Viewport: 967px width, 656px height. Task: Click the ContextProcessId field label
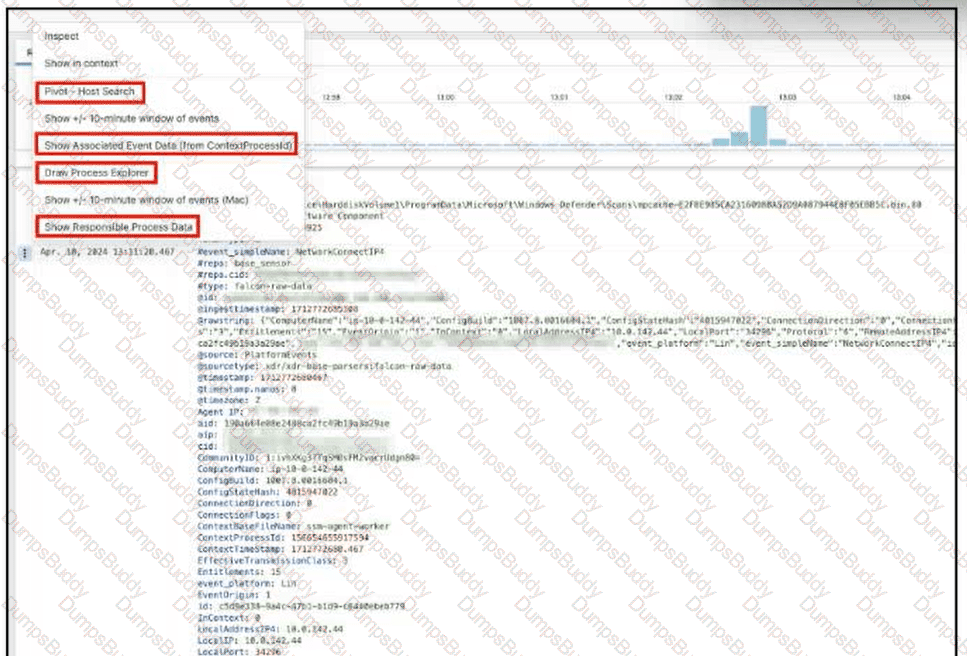tap(242, 538)
